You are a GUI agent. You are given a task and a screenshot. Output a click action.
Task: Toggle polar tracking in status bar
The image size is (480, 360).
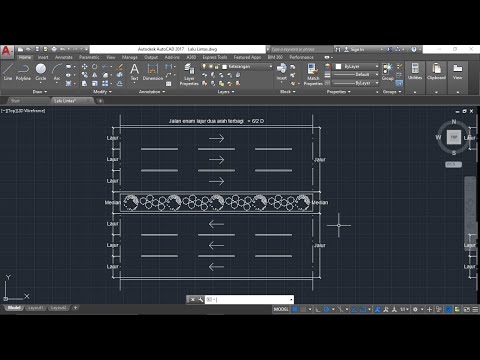coord(327,309)
